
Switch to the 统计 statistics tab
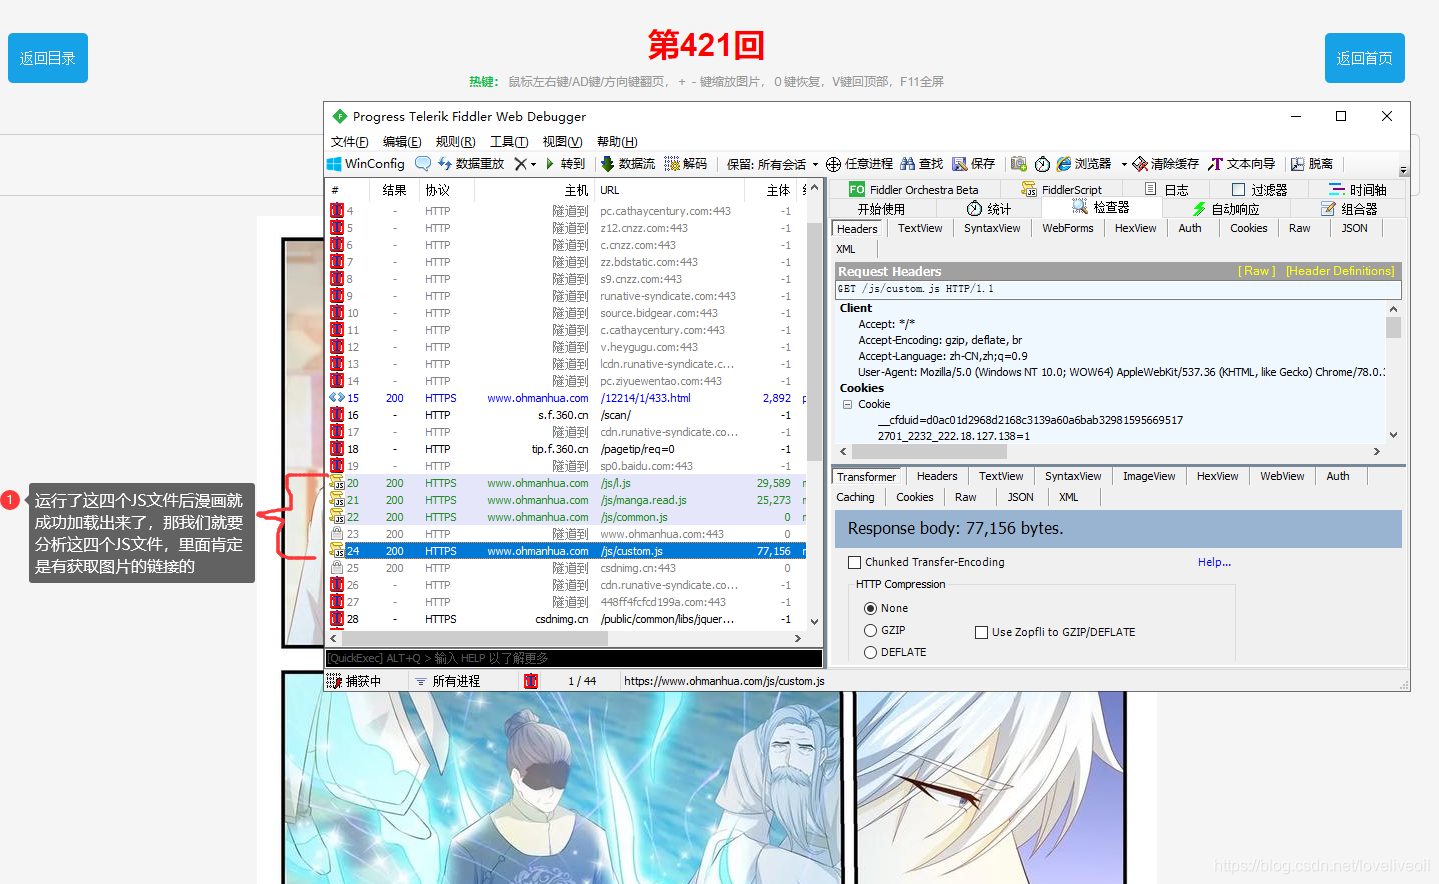point(989,209)
